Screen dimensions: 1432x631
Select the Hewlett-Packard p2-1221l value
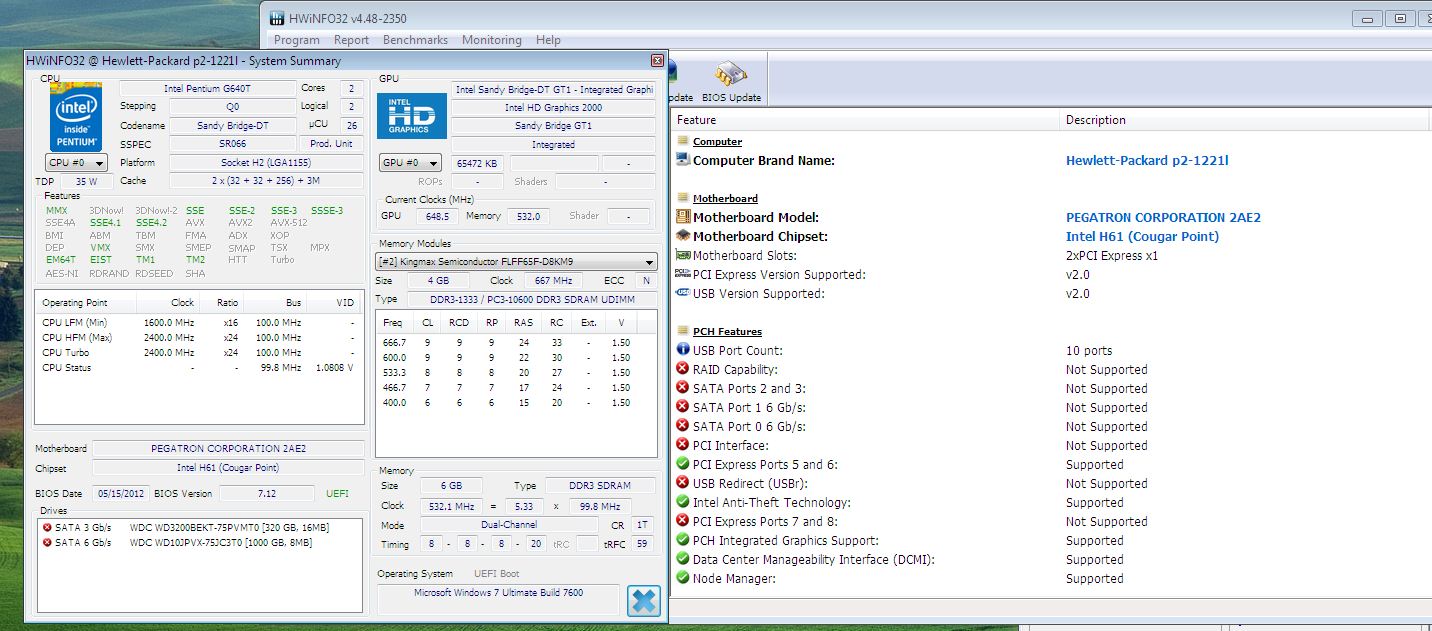click(x=1147, y=160)
